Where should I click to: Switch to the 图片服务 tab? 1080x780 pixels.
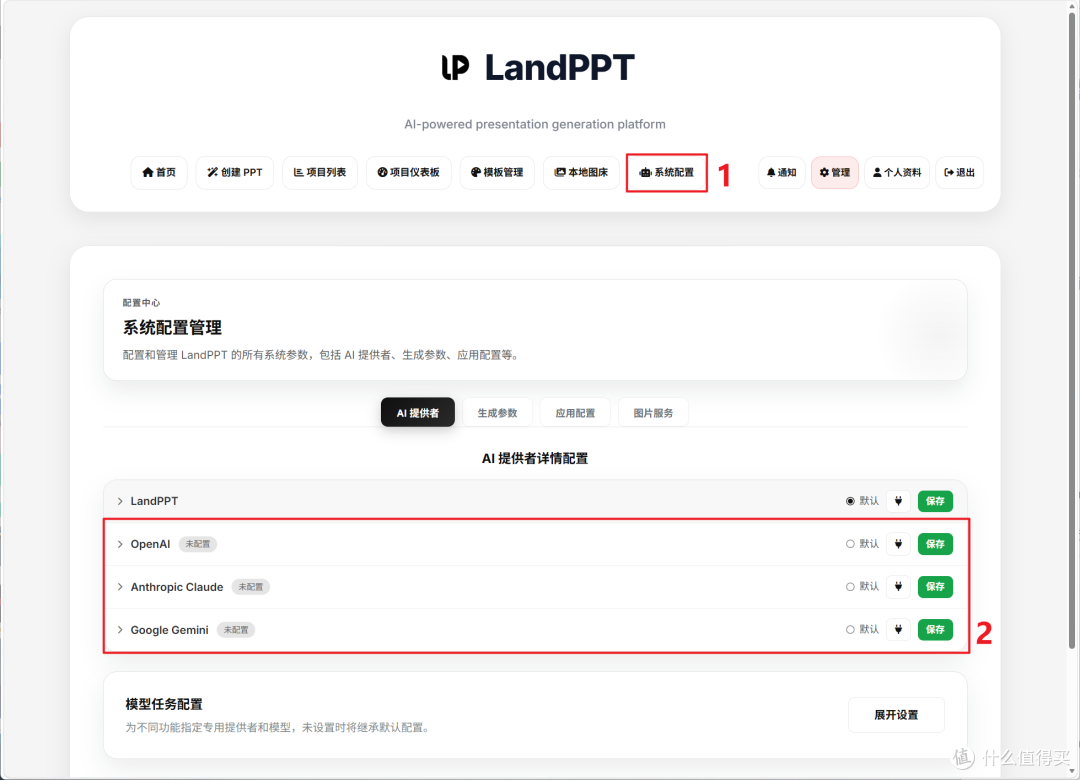[653, 412]
